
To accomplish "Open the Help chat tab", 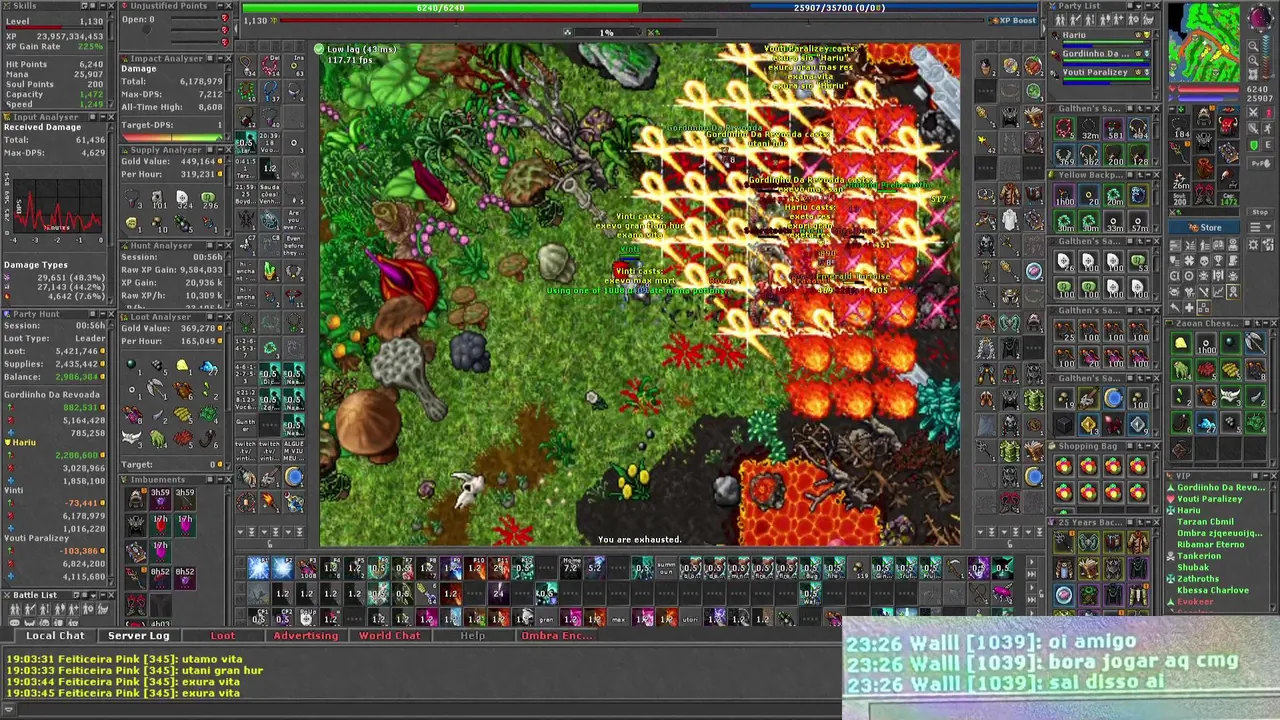I will tap(472, 636).
